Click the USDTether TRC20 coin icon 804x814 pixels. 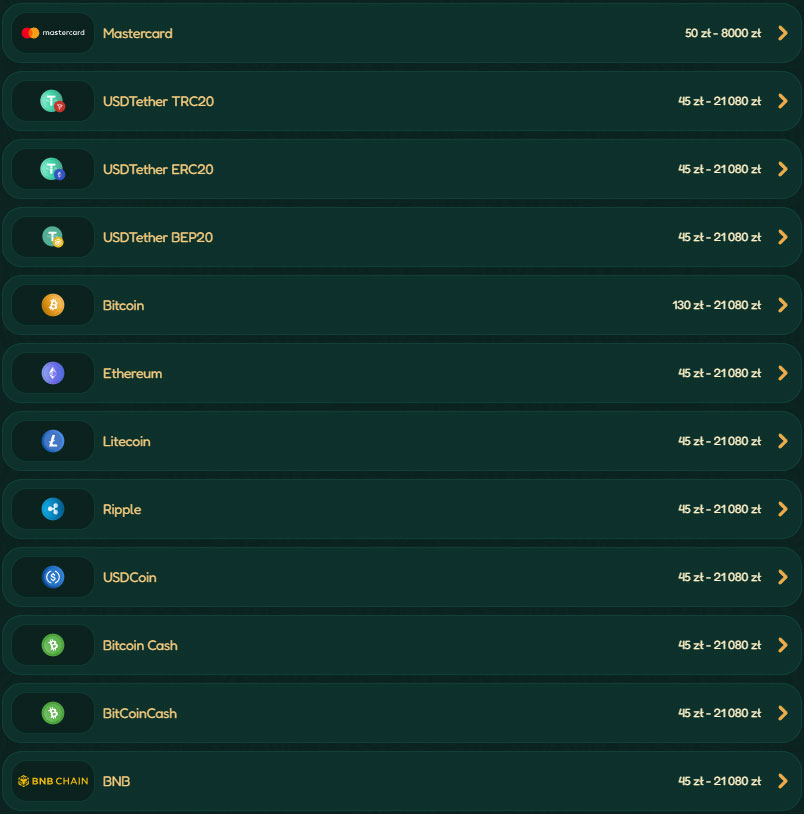tap(53, 101)
